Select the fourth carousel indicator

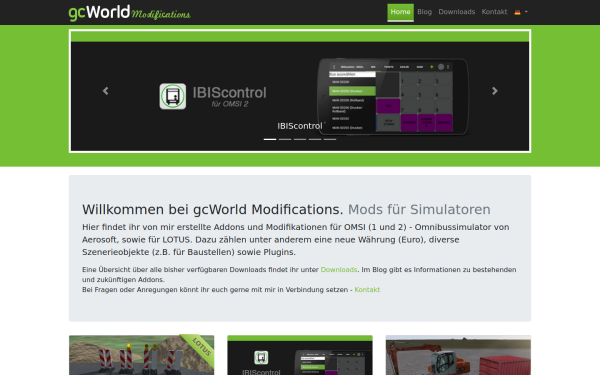tap(315, 139)
